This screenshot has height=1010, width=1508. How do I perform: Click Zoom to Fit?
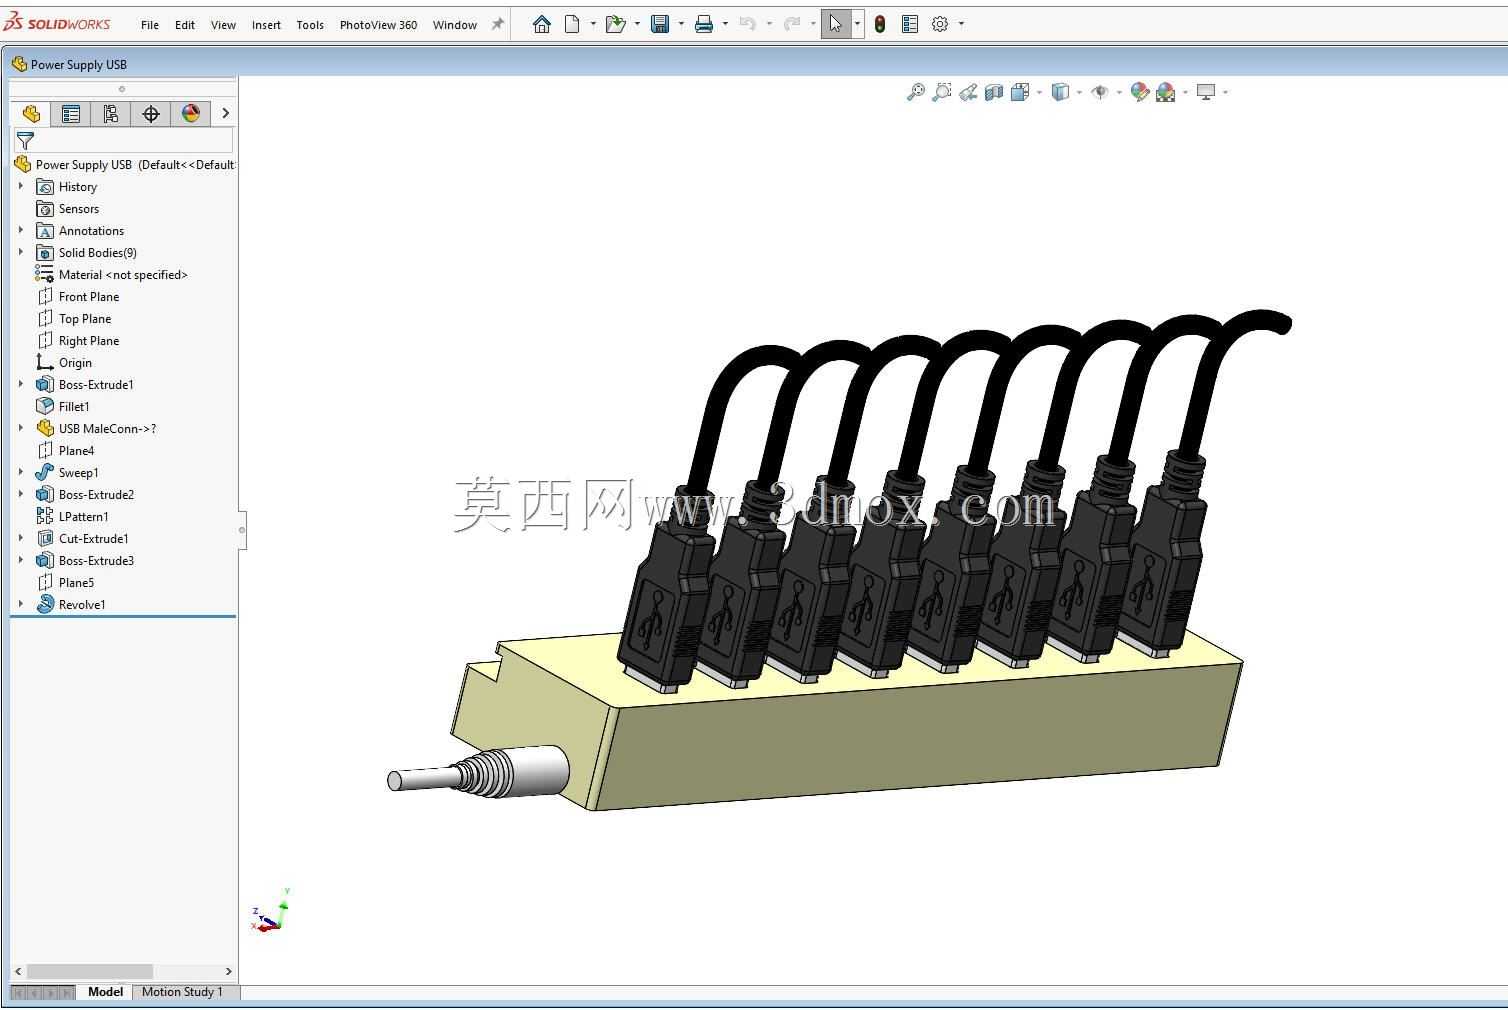click(x=915, y=92)
